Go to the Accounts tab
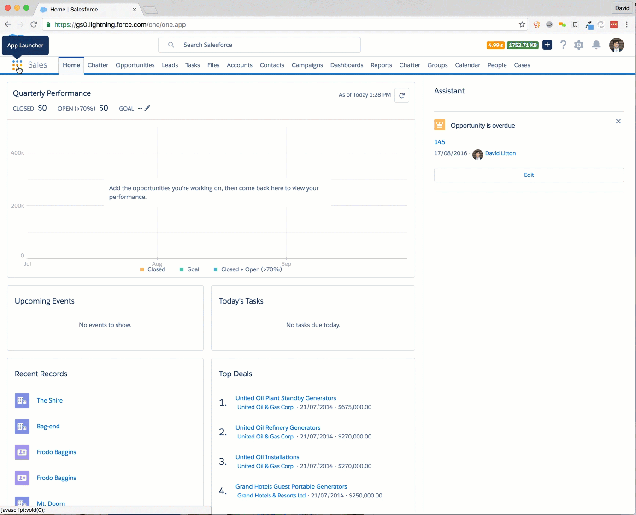Screen dimensions: 636x515 click(x=239, y=65)
